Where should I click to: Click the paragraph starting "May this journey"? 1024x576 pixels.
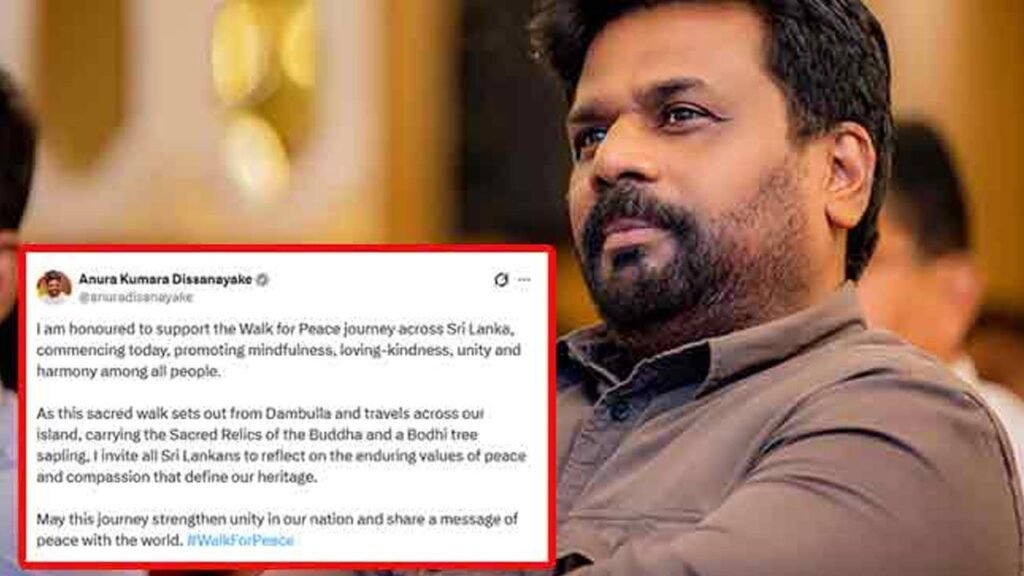coord(277,530)
